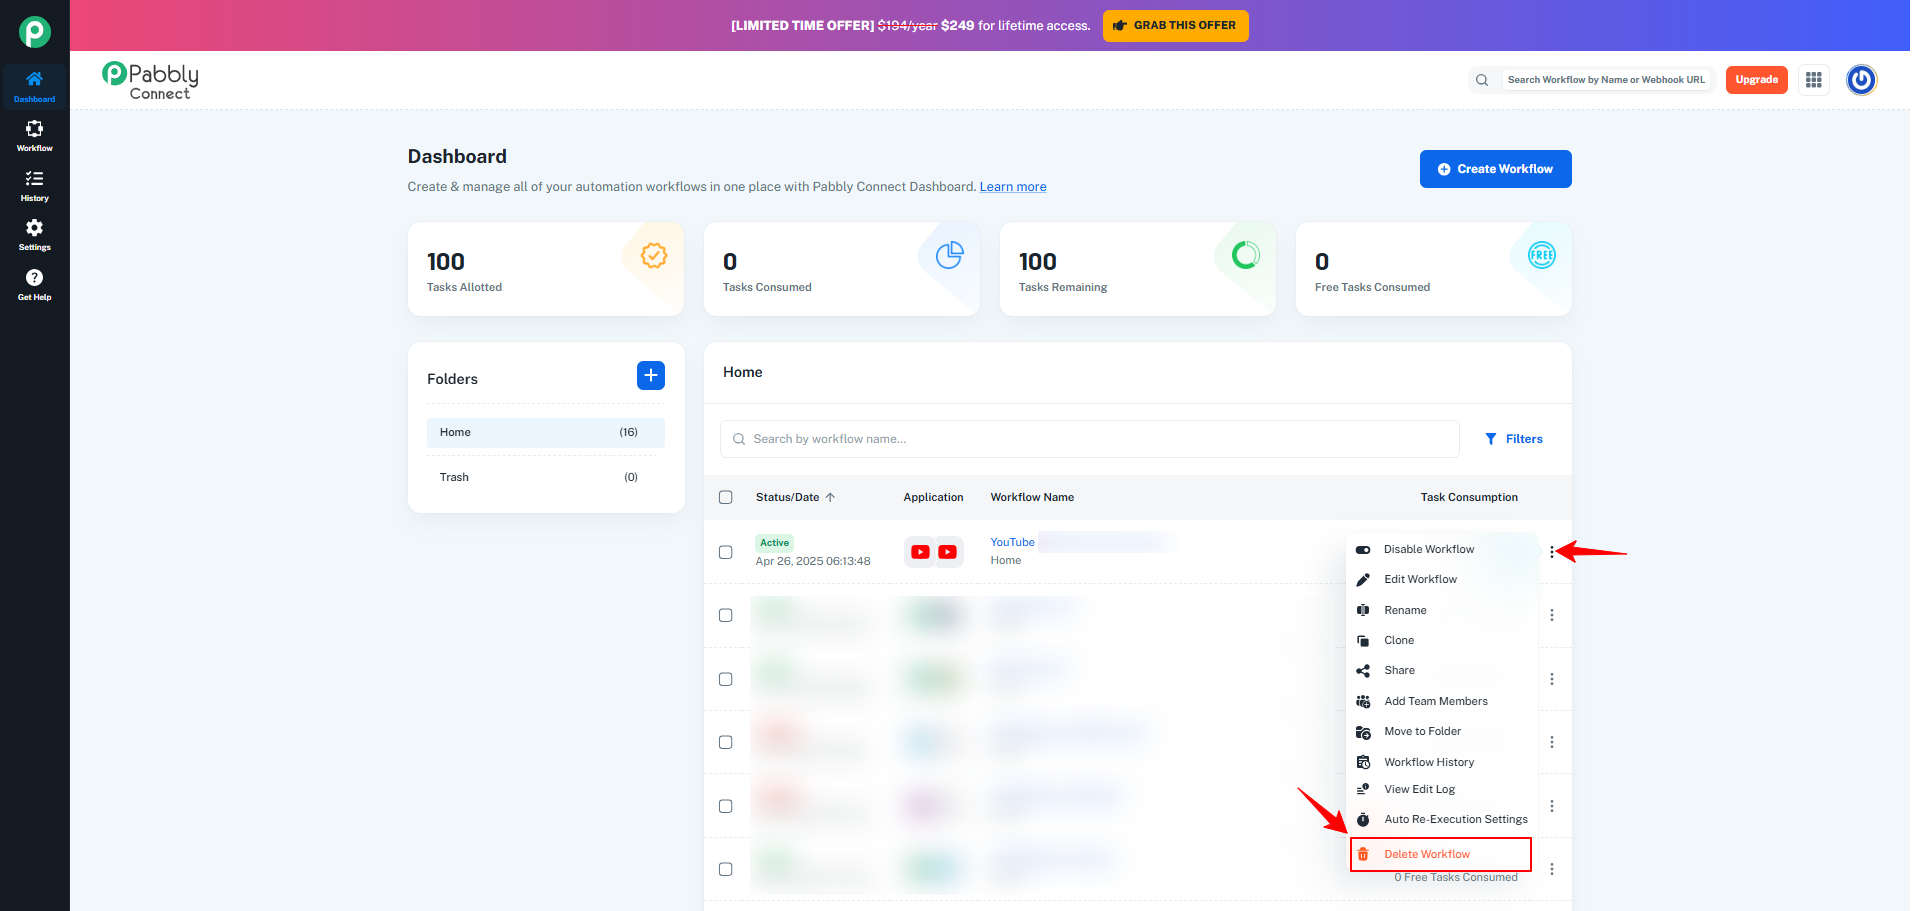This screenshot has height=911, width=1920.
Task: Open Settings gear in sidebar
Action: (34, 235)
